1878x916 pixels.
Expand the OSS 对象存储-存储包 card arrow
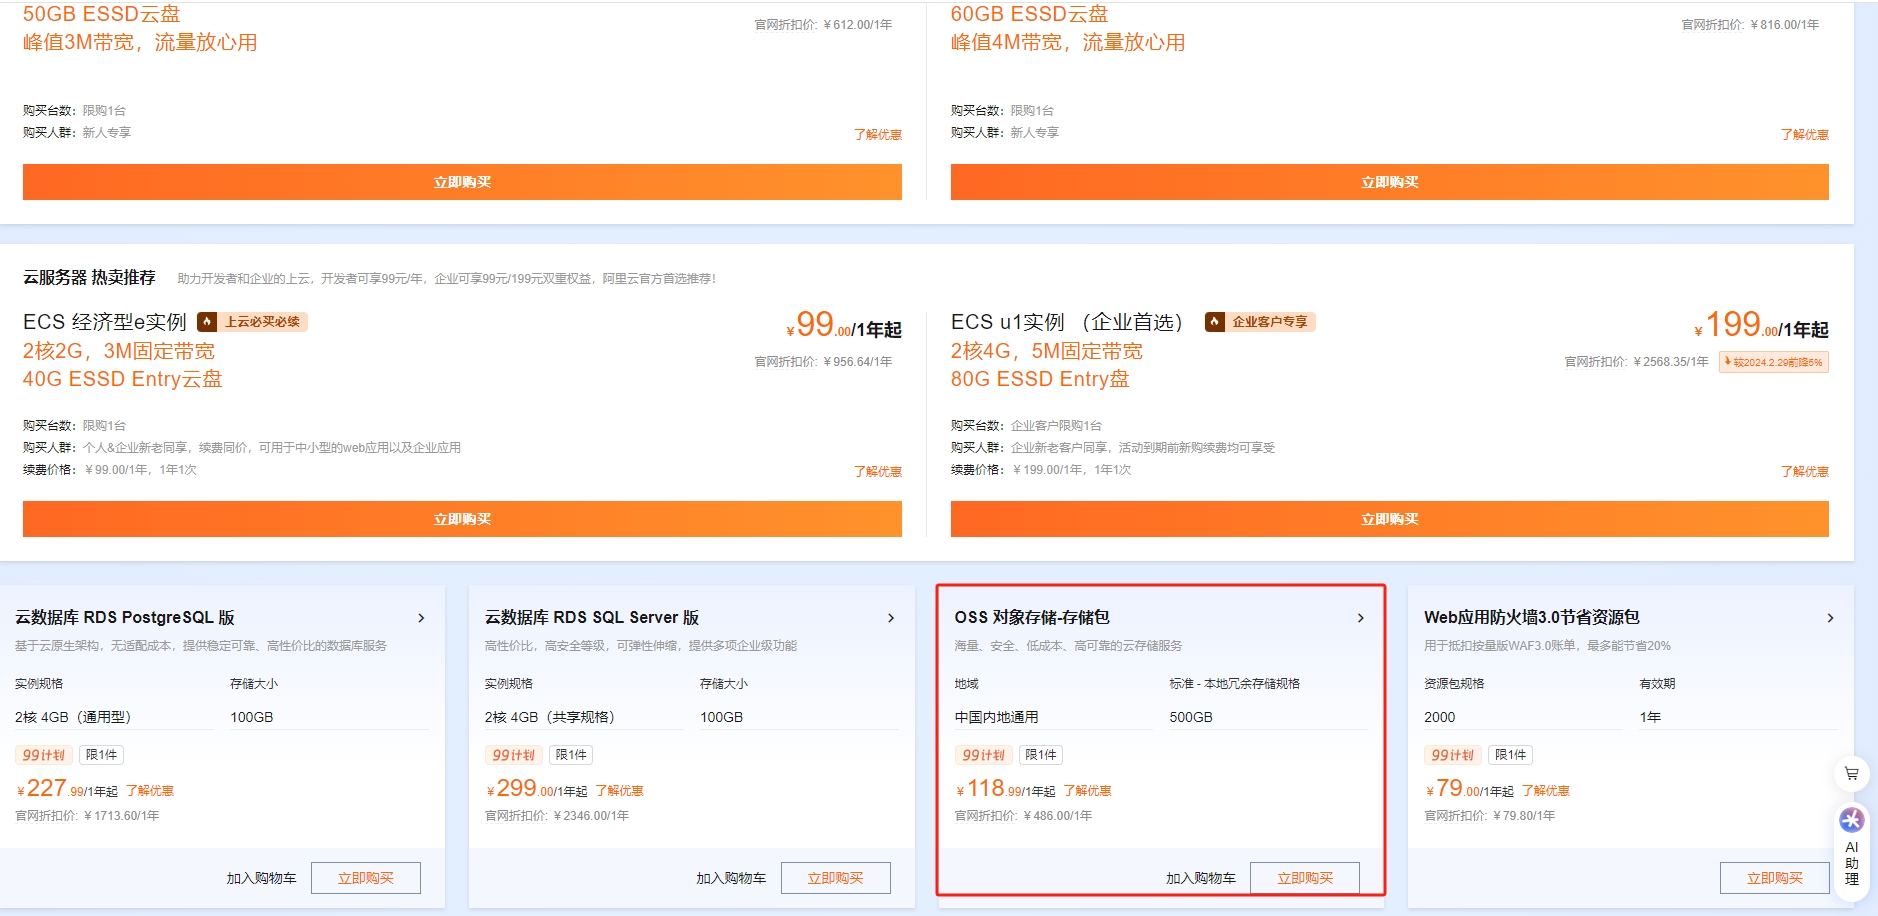click(x=1360, y=618)
